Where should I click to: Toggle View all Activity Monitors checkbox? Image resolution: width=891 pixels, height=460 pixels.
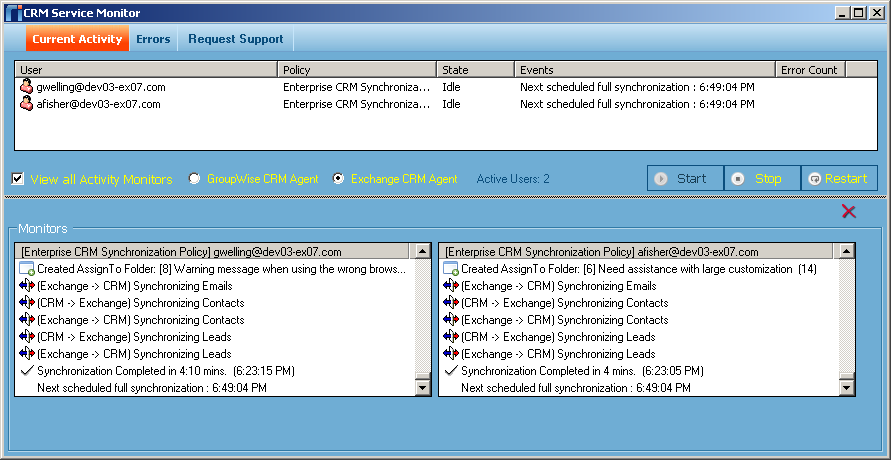(x=18, y=179)
